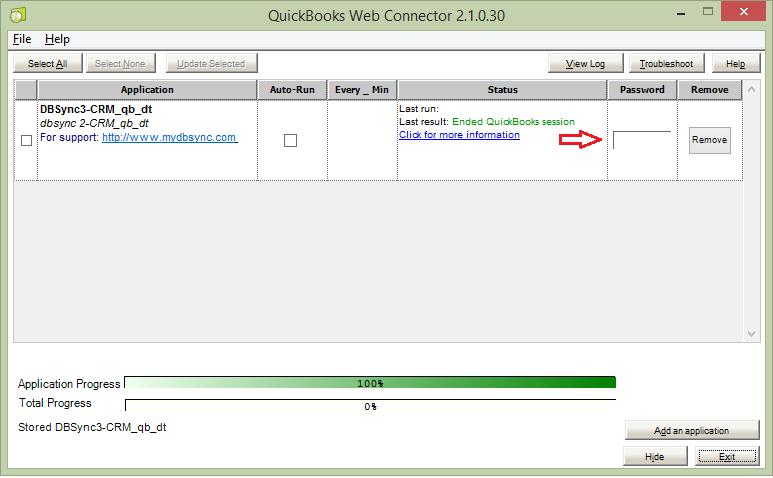Enable the Auto-Run checkbox

click(290, 140)
